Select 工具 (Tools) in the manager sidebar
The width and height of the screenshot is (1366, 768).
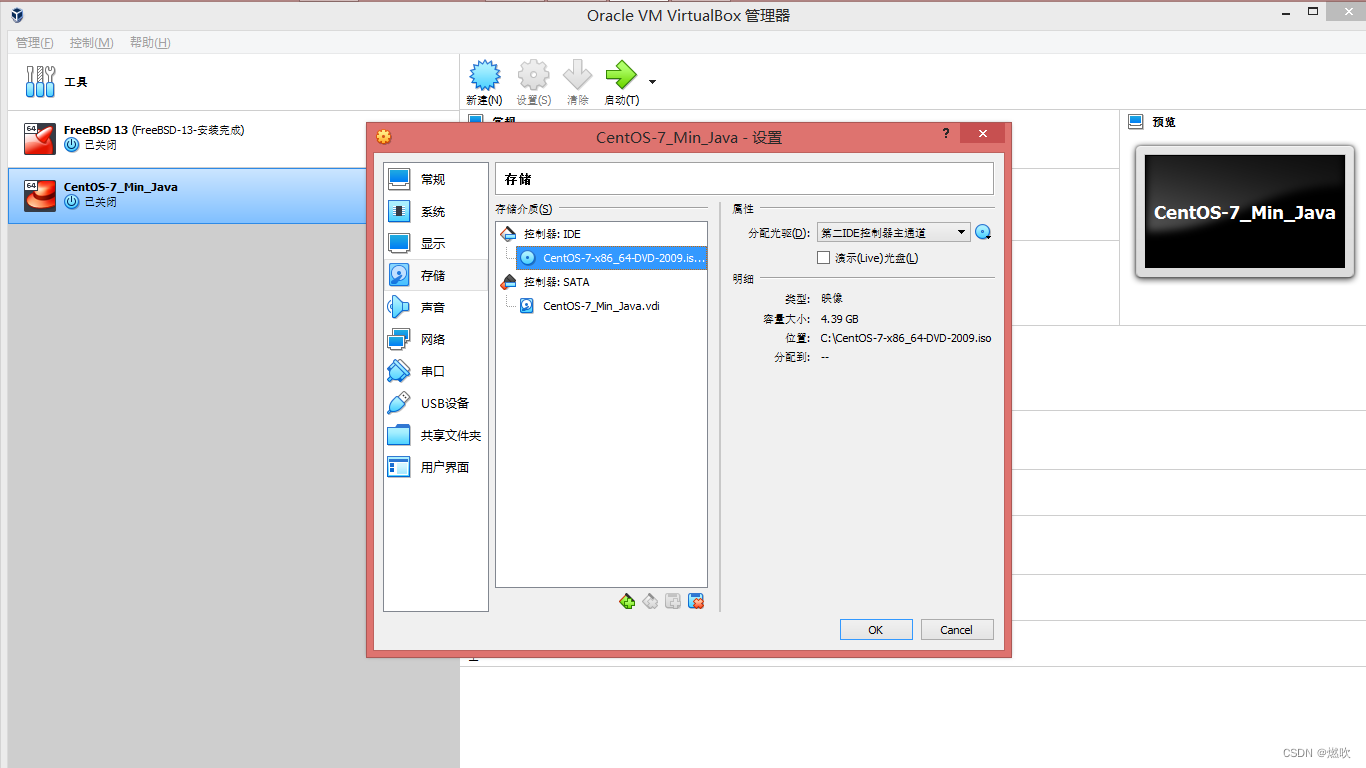click(232, 82)
